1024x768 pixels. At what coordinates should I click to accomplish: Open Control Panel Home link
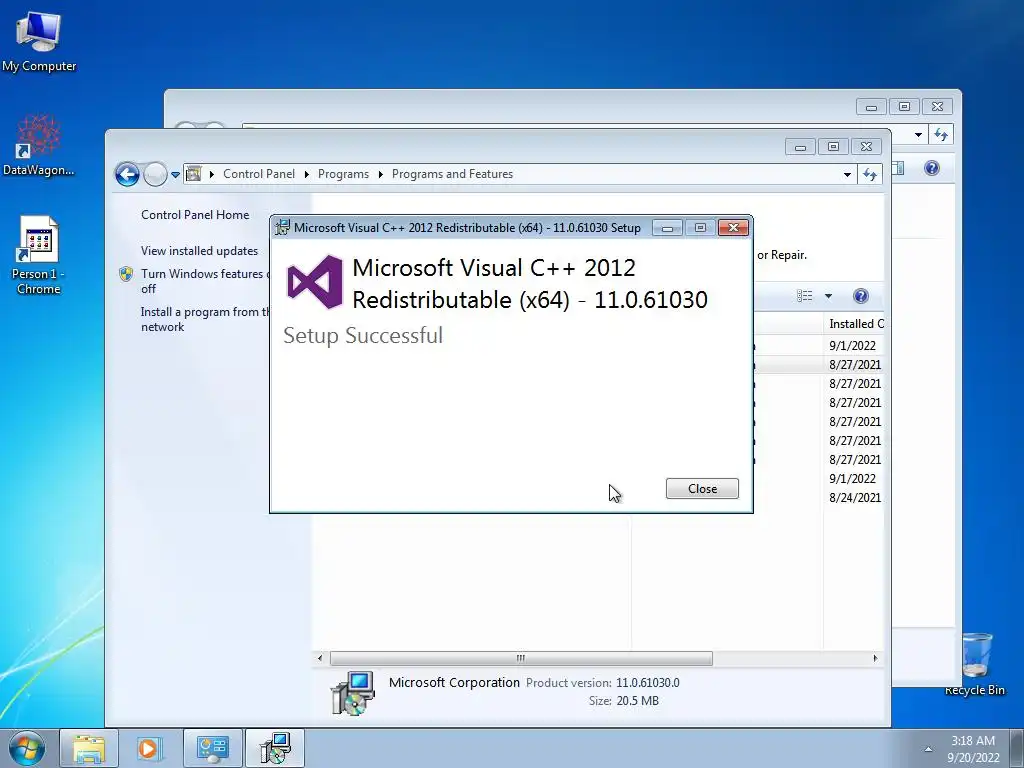pos(195,215)
